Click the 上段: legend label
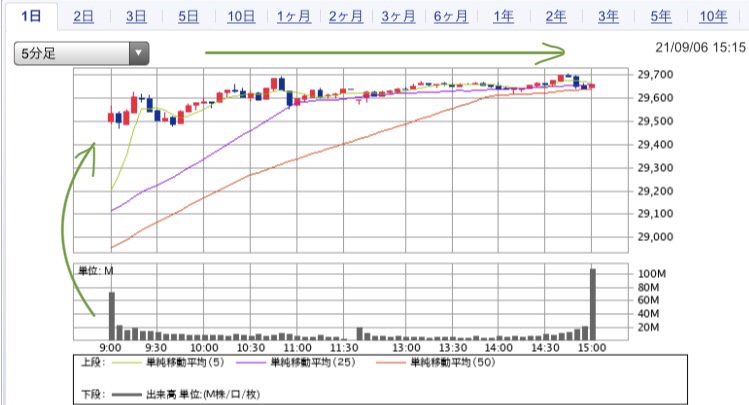749x405 pixels. 93,362
